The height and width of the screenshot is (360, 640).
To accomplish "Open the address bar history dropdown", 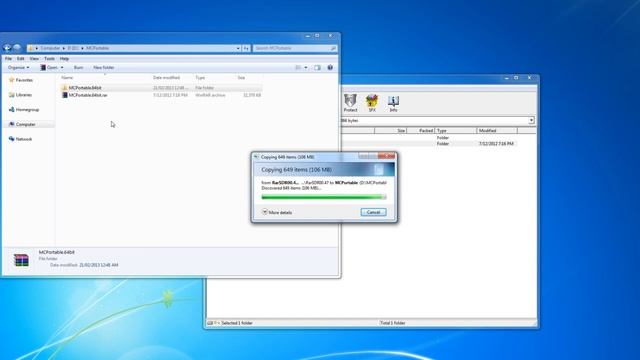I will point(238,48).
